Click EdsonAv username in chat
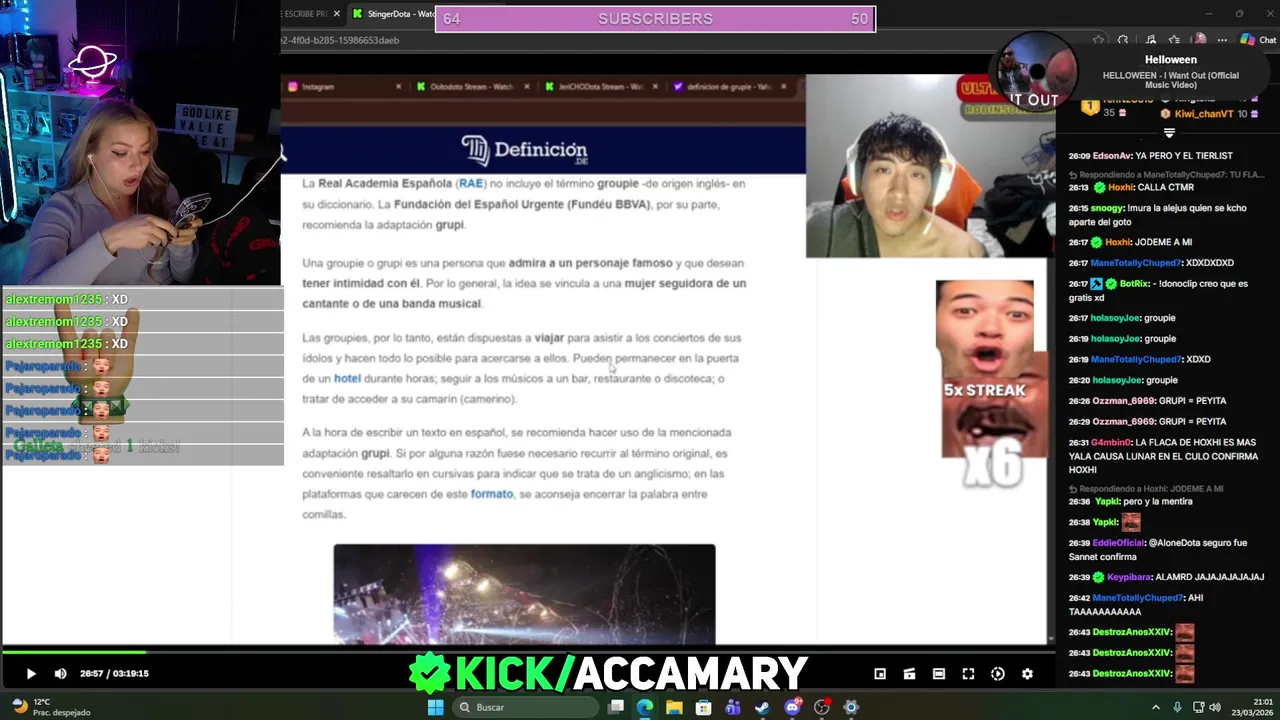1280x720 pixels. pos(1112,156)
